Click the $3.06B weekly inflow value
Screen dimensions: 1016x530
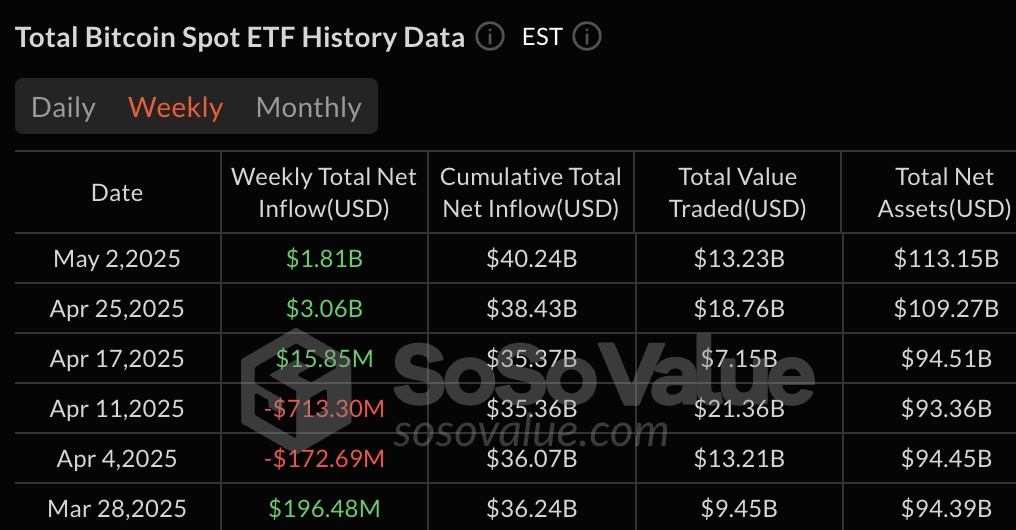coord(324,309)
